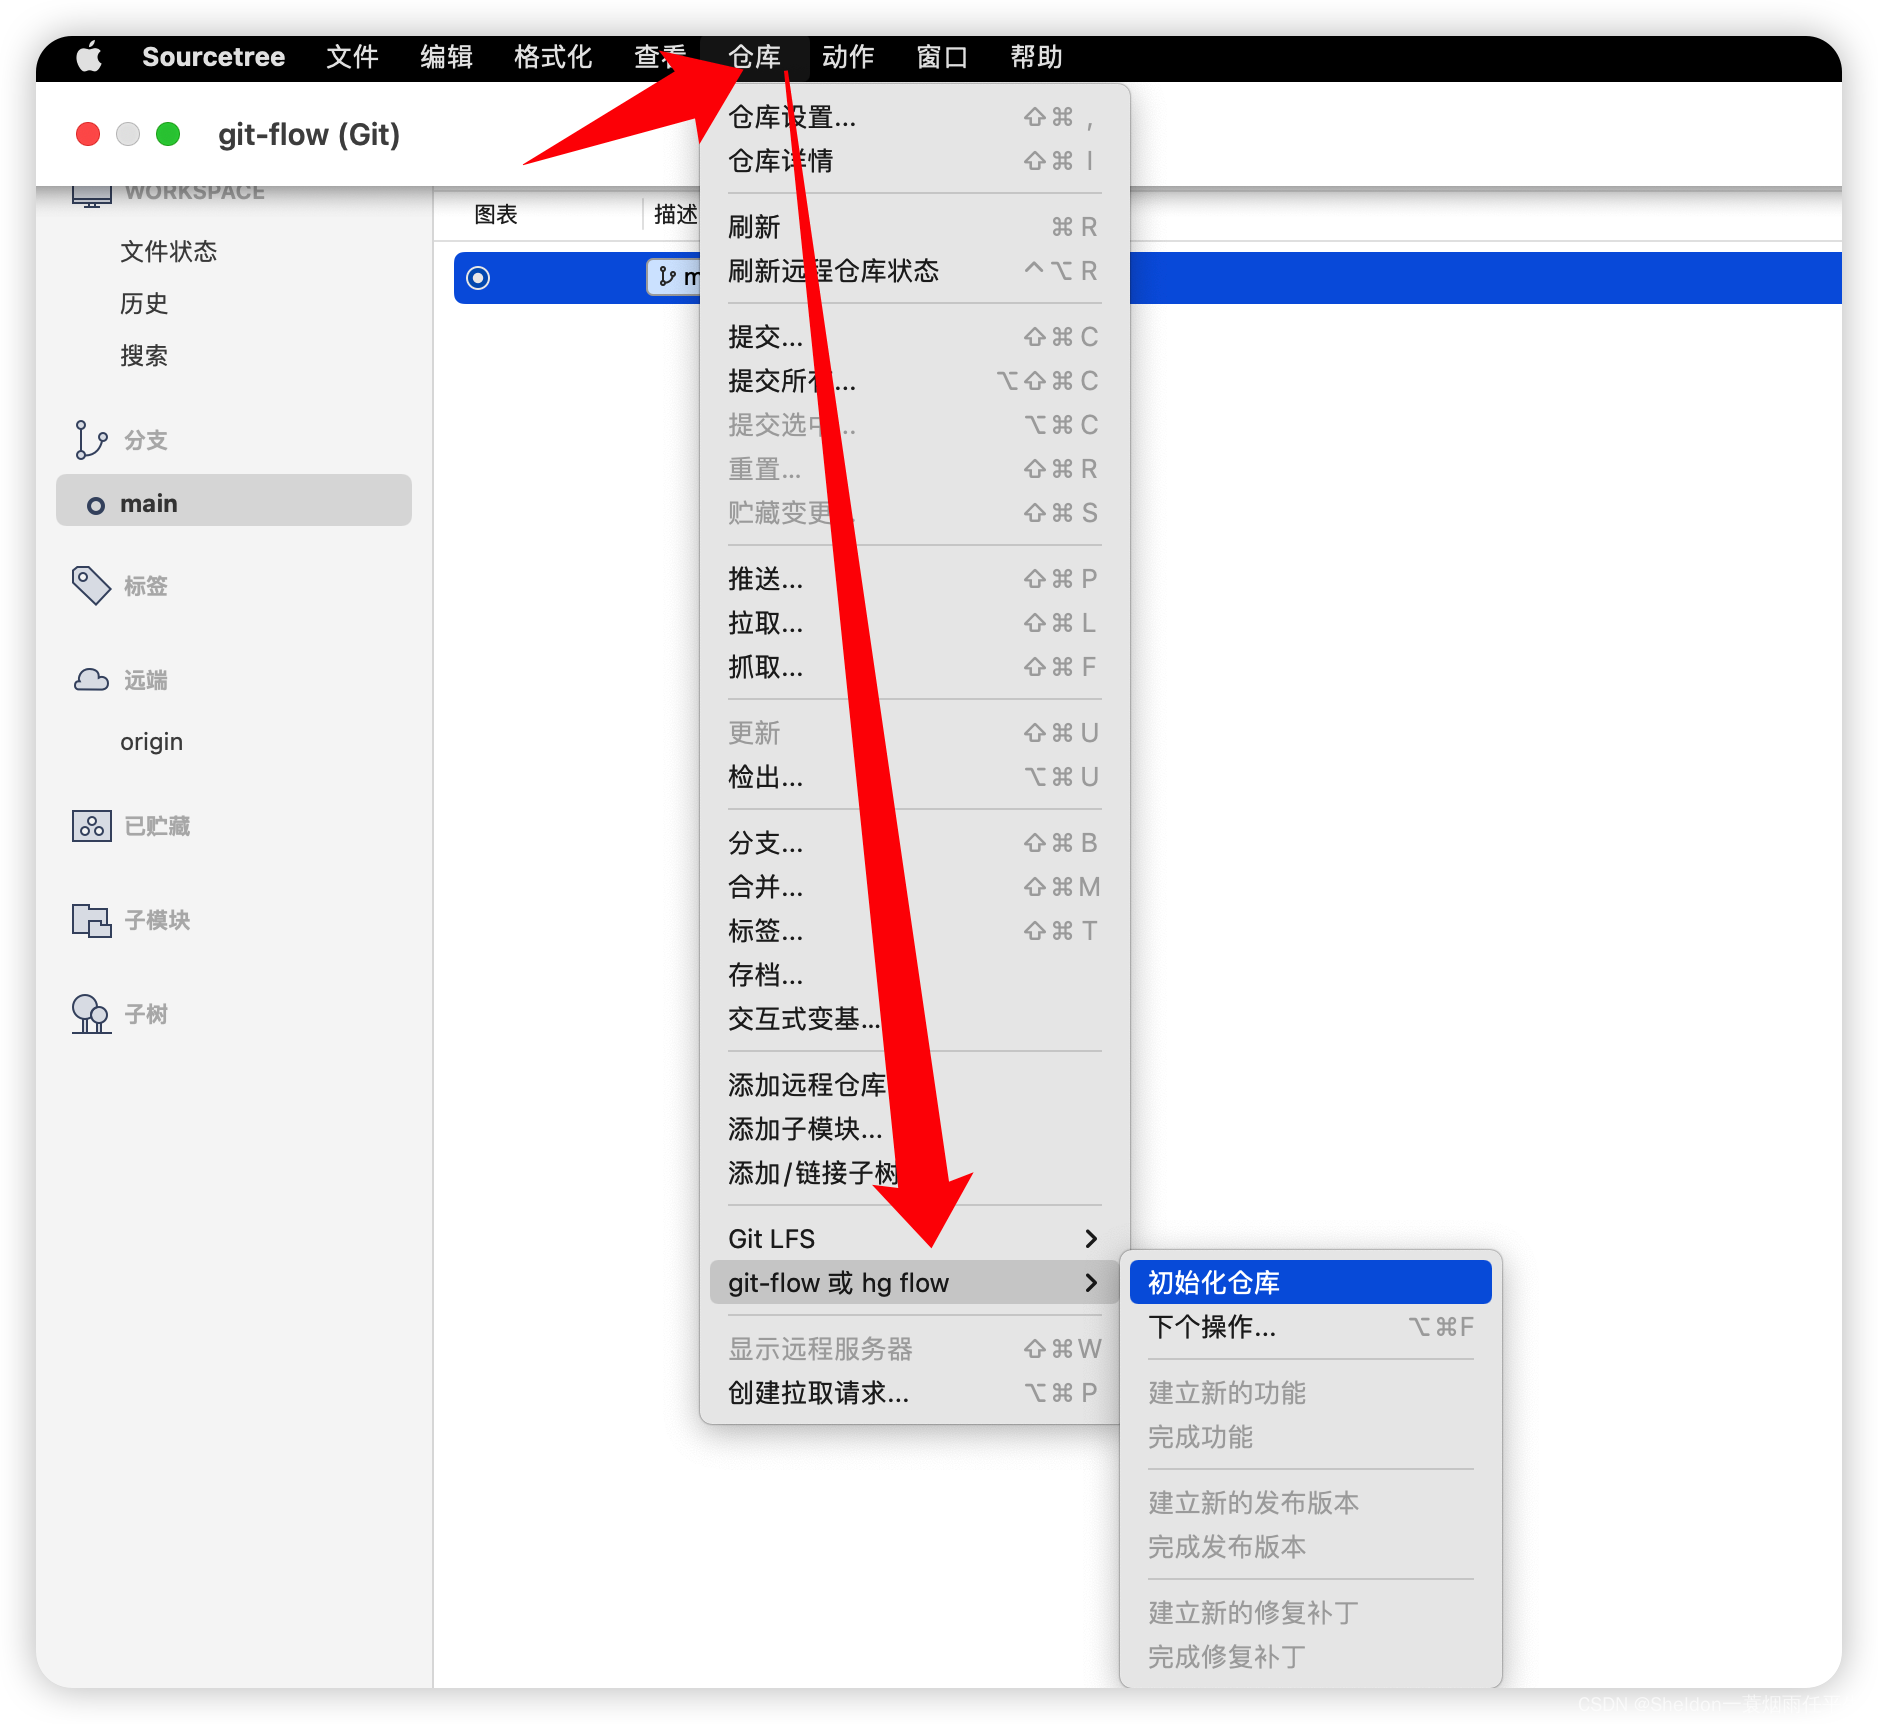Choose 初始化仓库 in the submenu
The width and height of the screenshot is (1878, 1724).
[1310, 1283]
